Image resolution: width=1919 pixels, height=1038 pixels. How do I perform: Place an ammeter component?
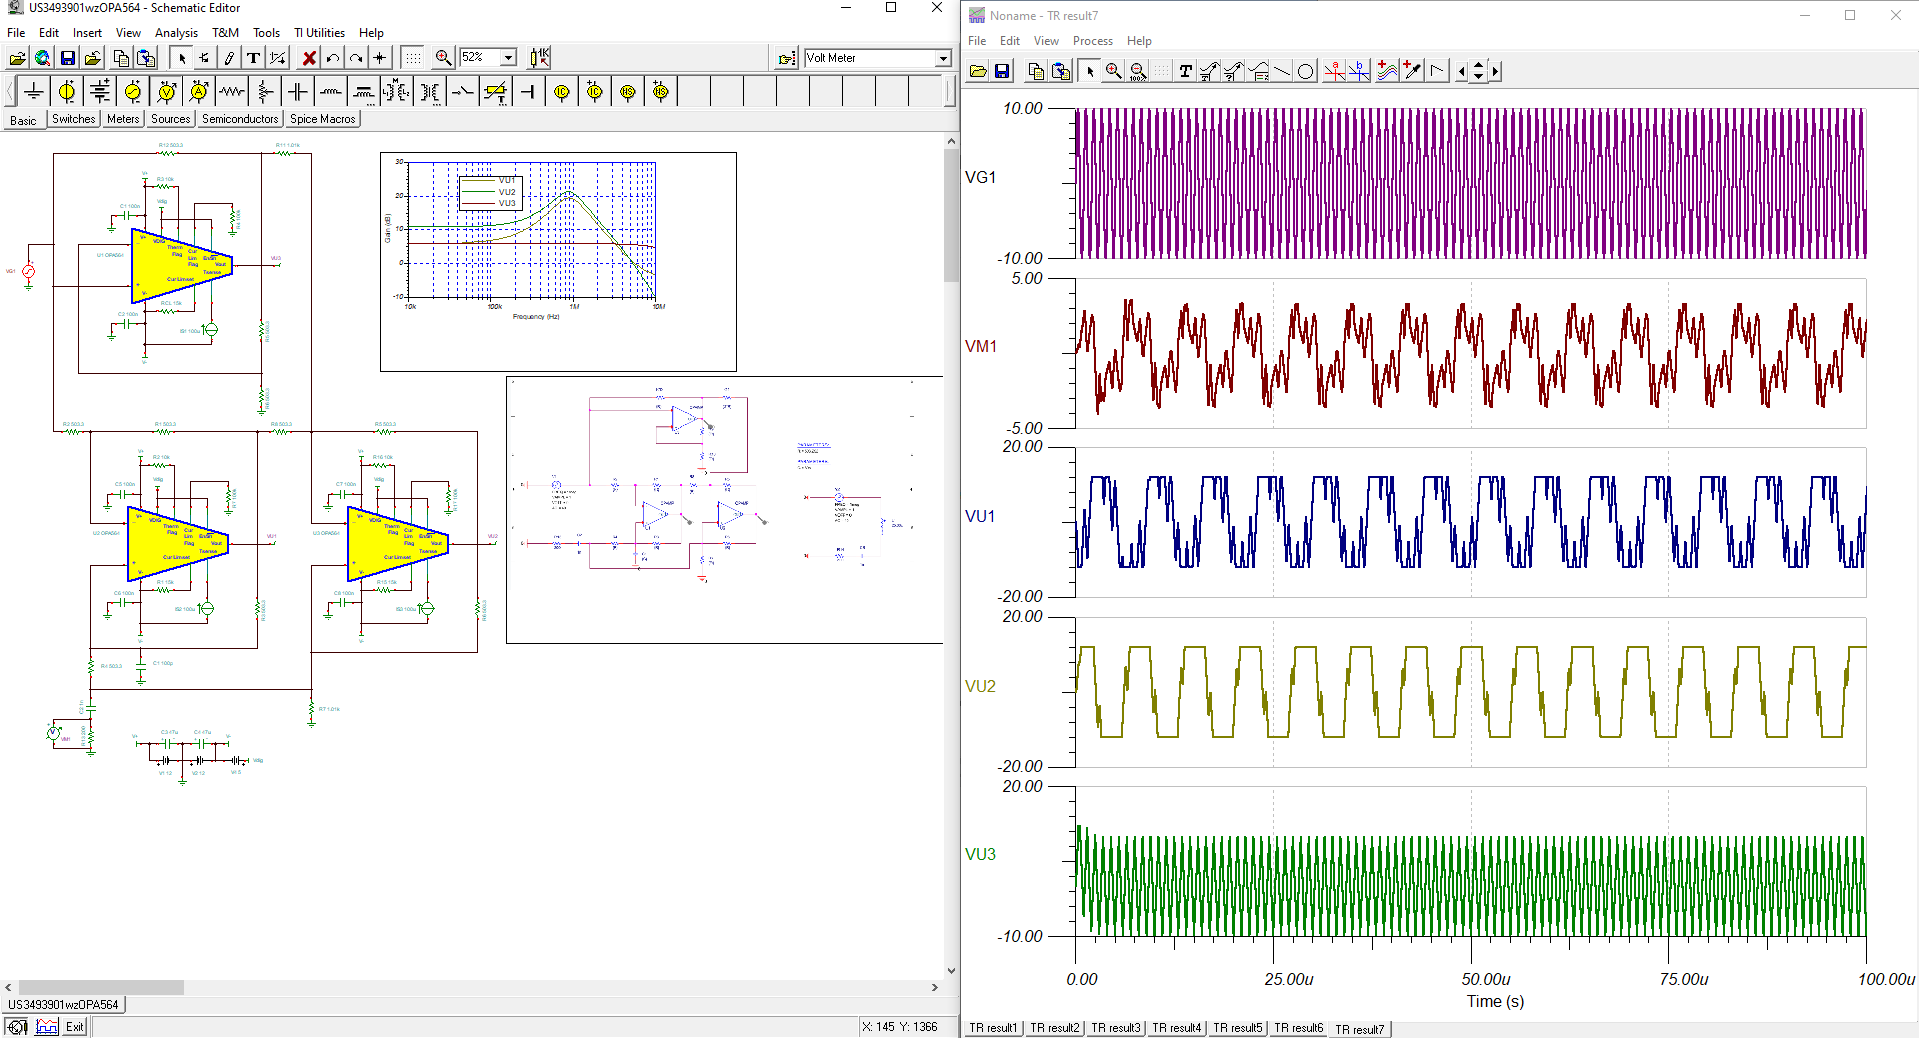(x=199, y=92)
